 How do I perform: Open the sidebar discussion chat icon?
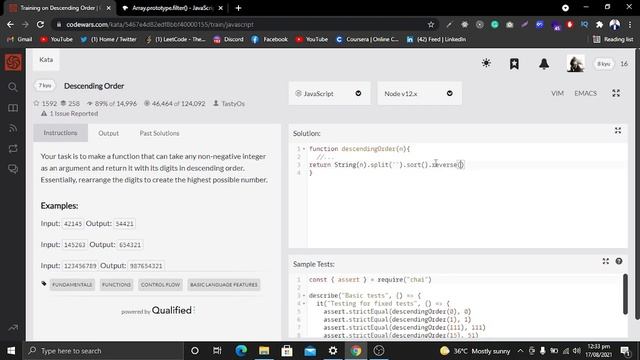(13, 169)
